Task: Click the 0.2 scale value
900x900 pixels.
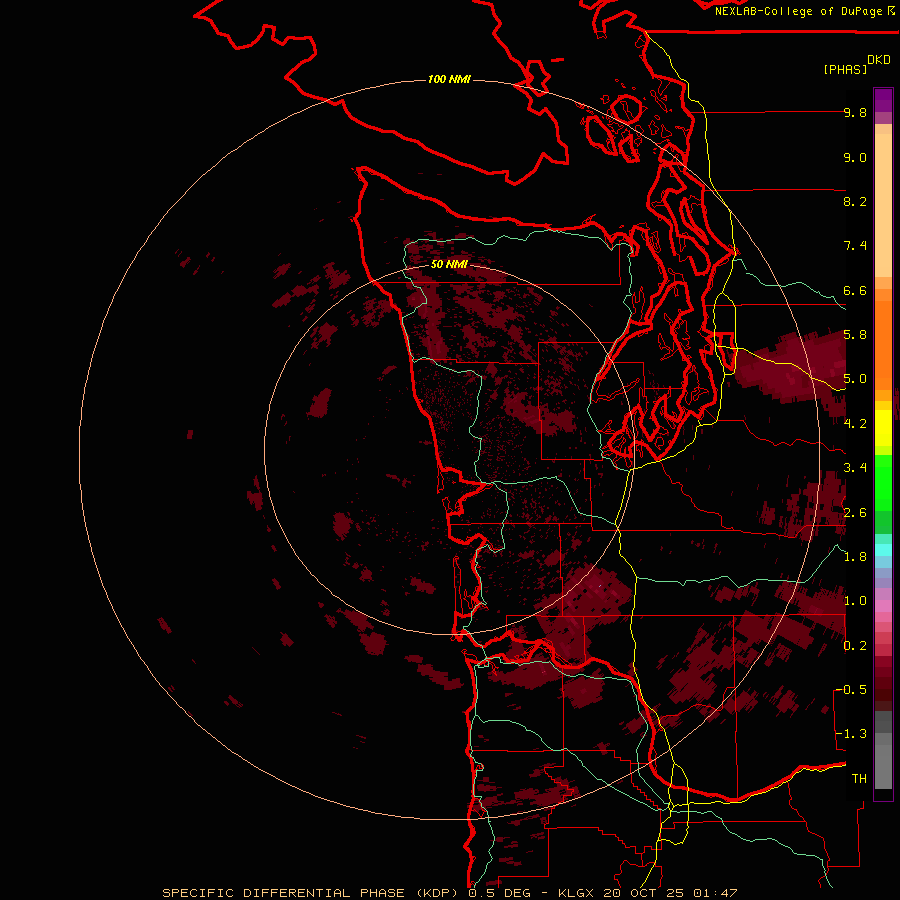Action: coord(855,646)
